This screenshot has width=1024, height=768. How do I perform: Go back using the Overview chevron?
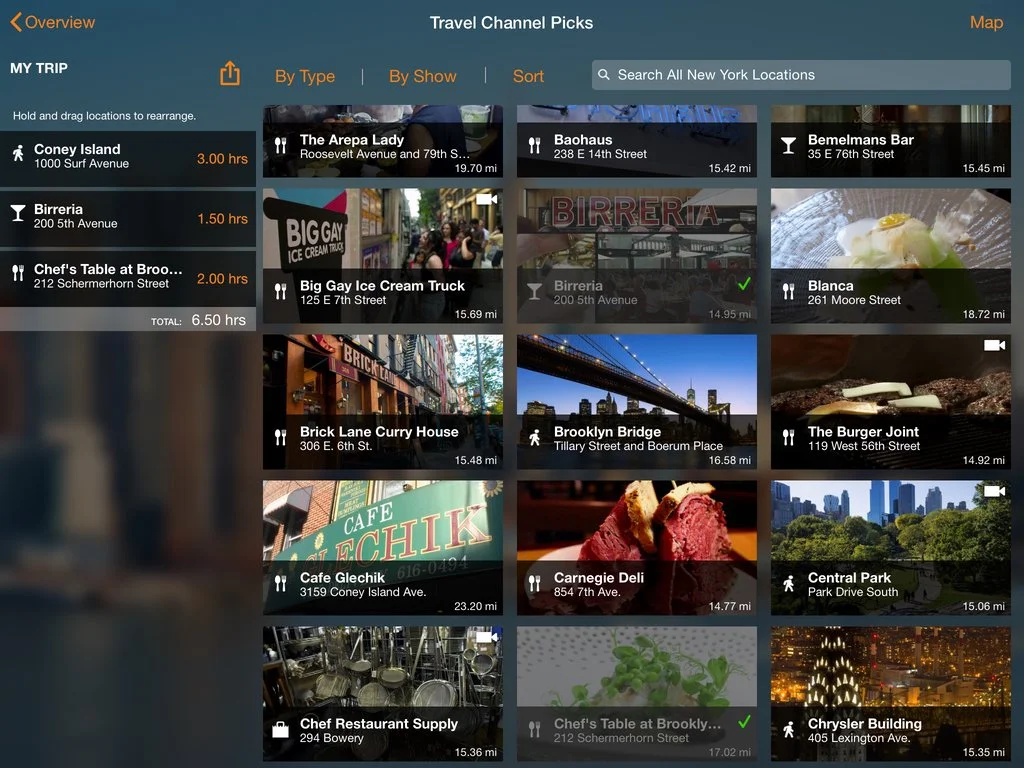point(53,22)
